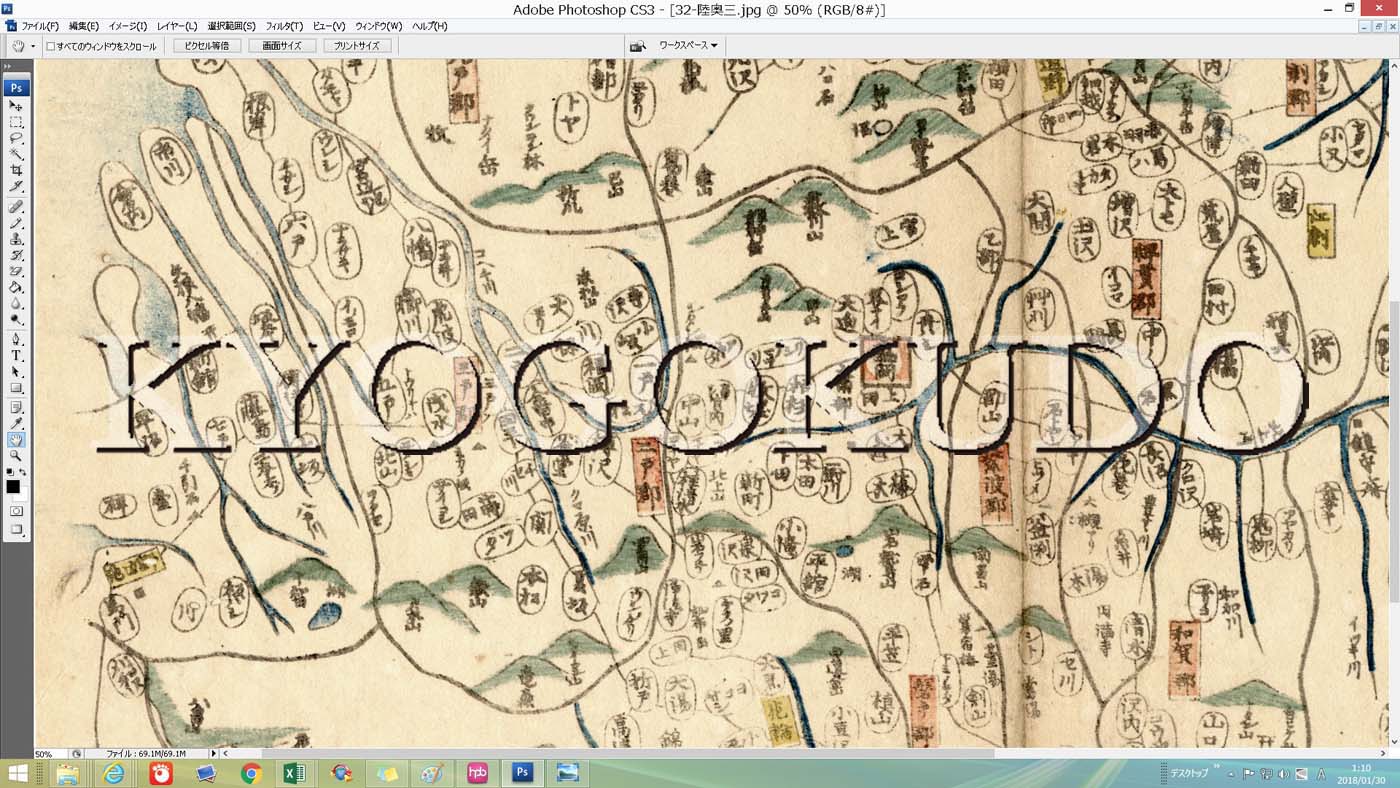1400x788 pixels.
Task: Click the プリントサイズ button
Action: click(357, 46)
